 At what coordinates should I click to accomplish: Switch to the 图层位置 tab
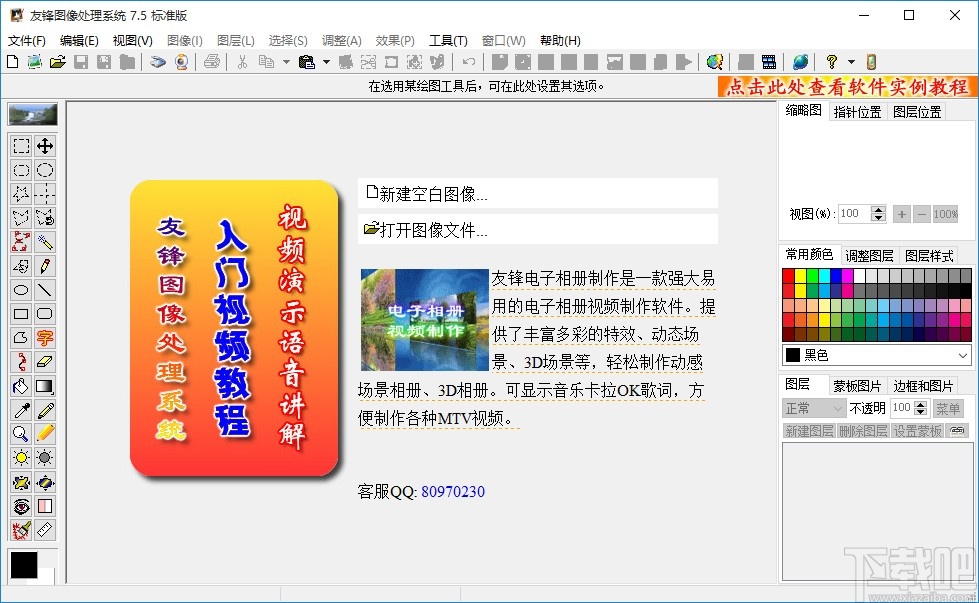pyautogui.click(x=917, y=112)
